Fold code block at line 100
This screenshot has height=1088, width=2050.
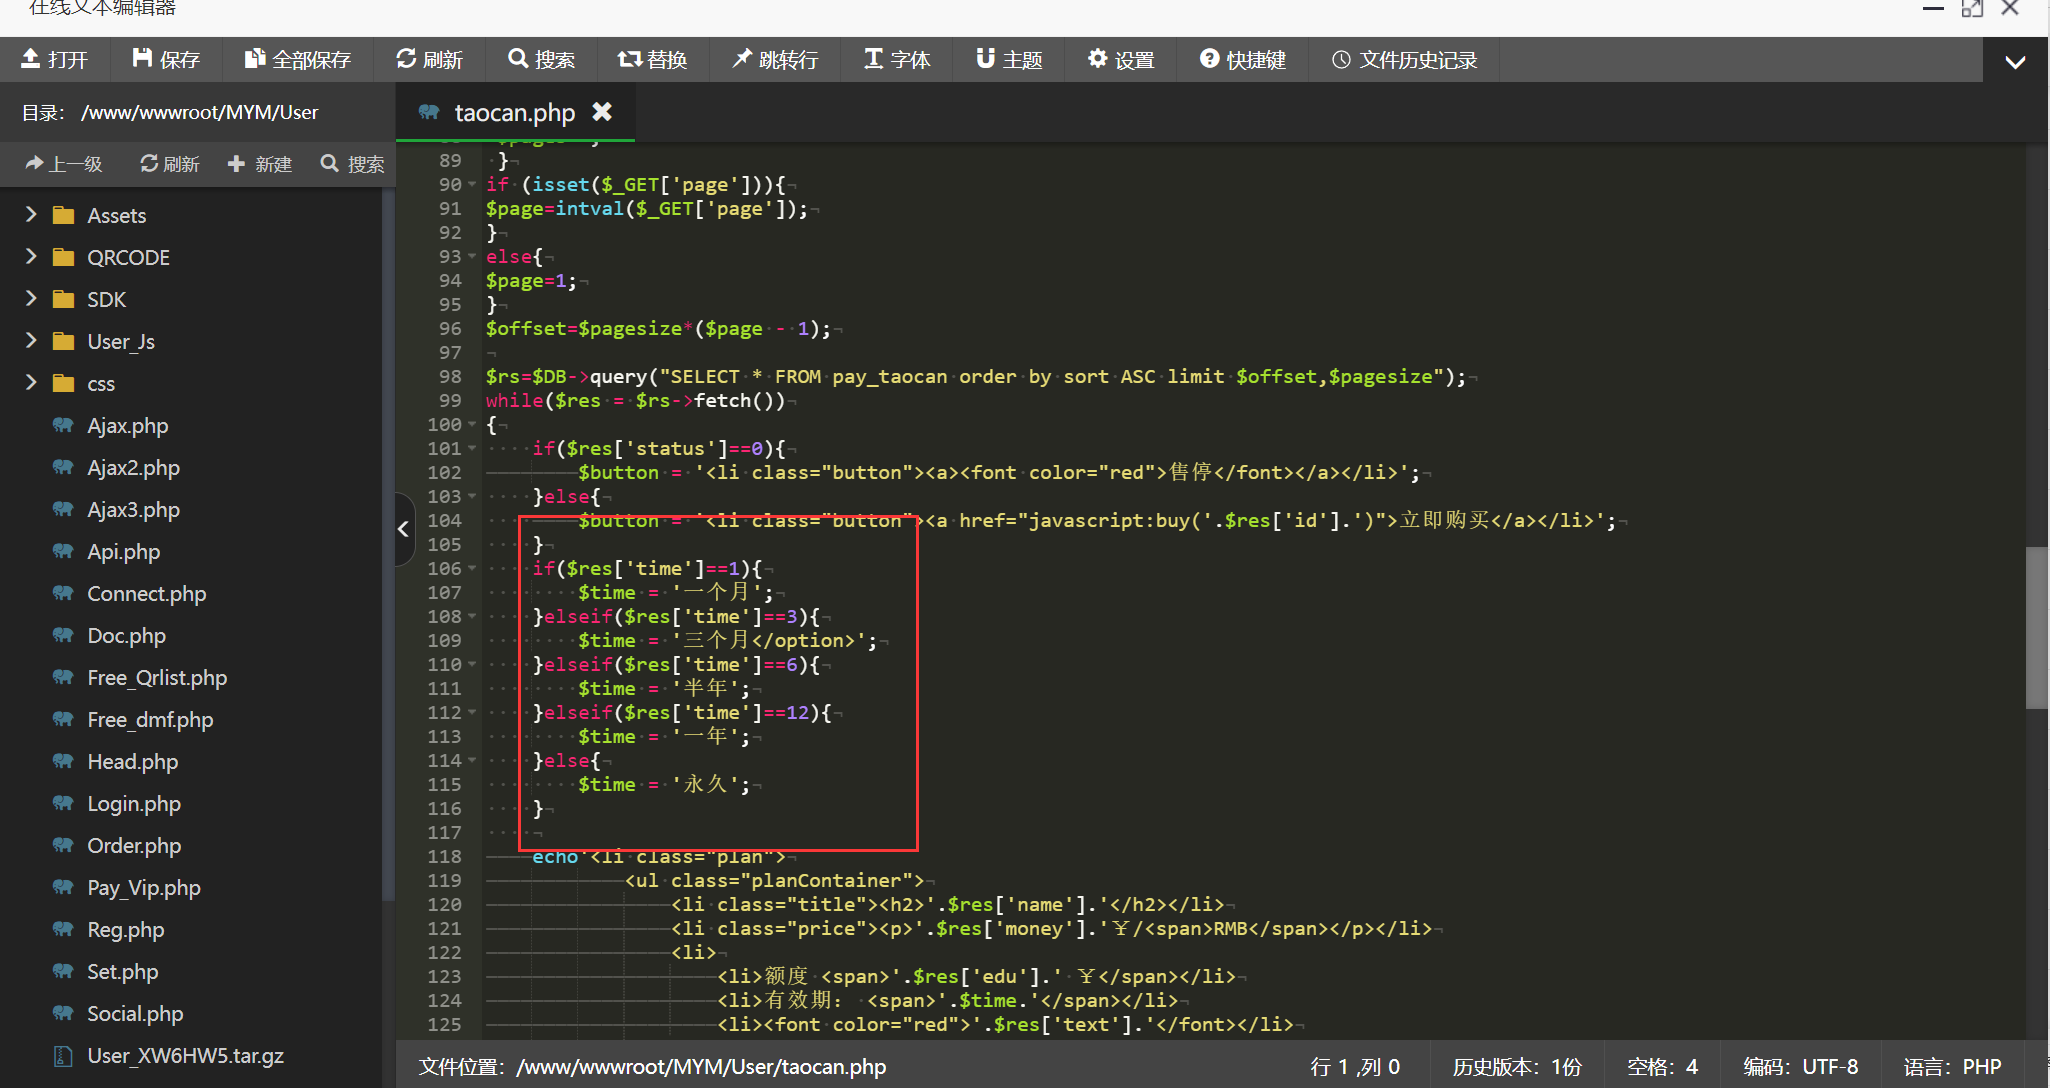point(472,424)
